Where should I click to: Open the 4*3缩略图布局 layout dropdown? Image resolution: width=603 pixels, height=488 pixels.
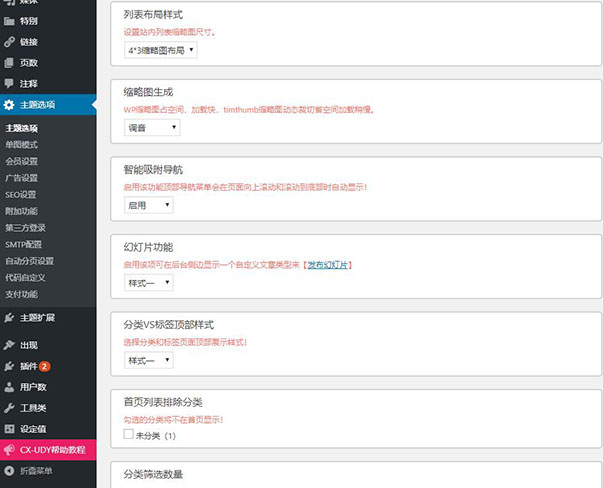pos(160,49)
